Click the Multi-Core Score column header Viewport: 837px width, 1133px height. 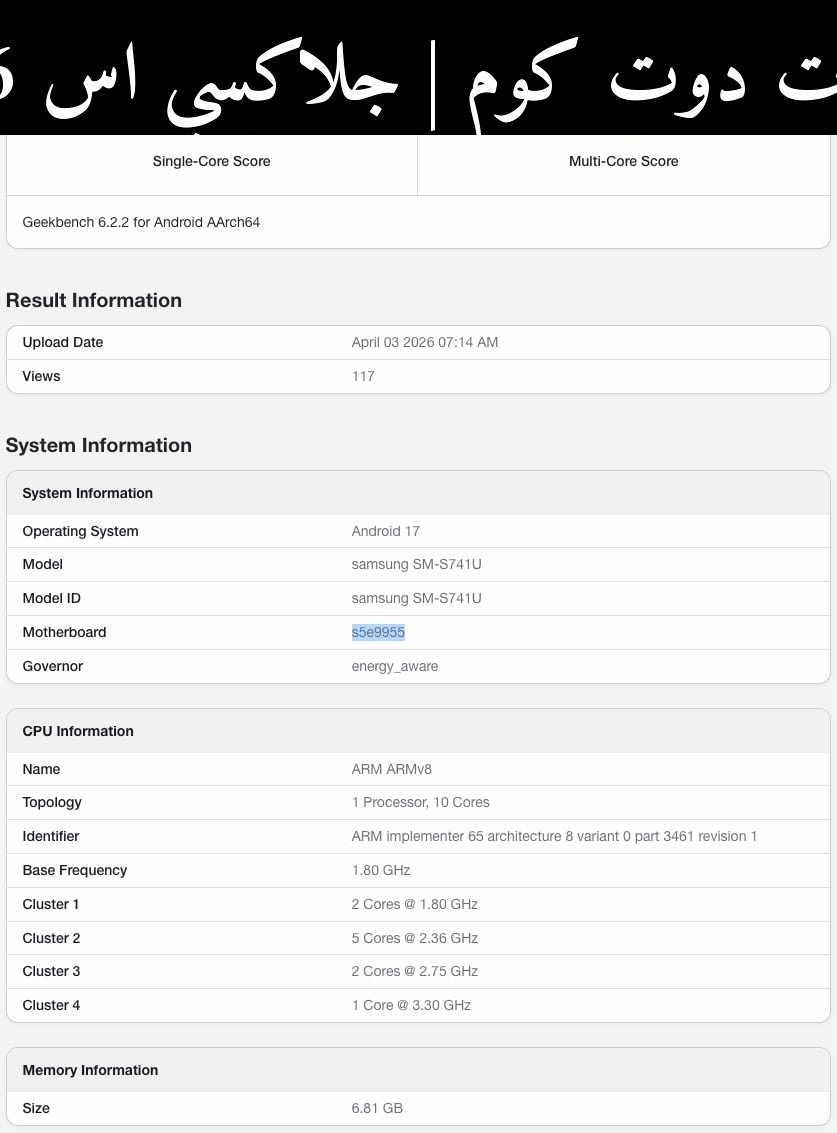pyautogui.click(x=623, y=161)
